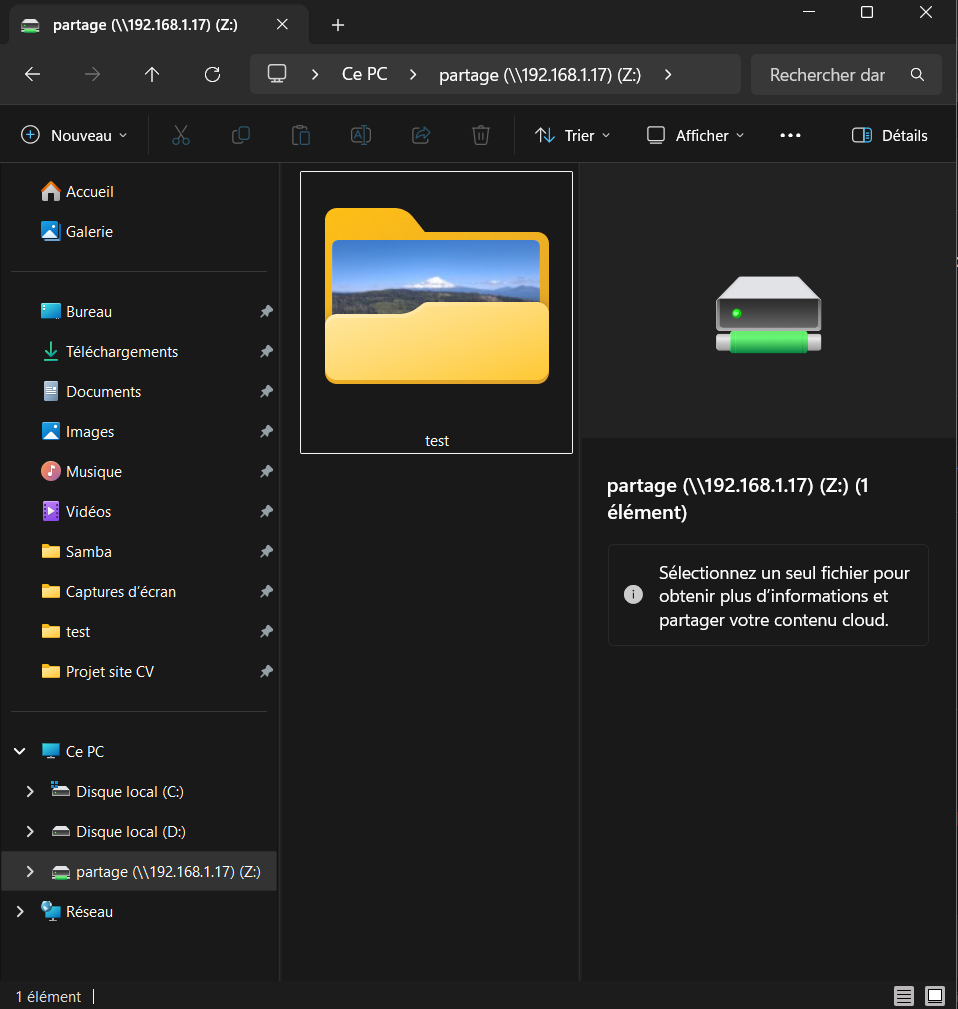Switch to details list view in status bar
The width and height of the screenshot is (958, 1009).
[x=904, y=996]
